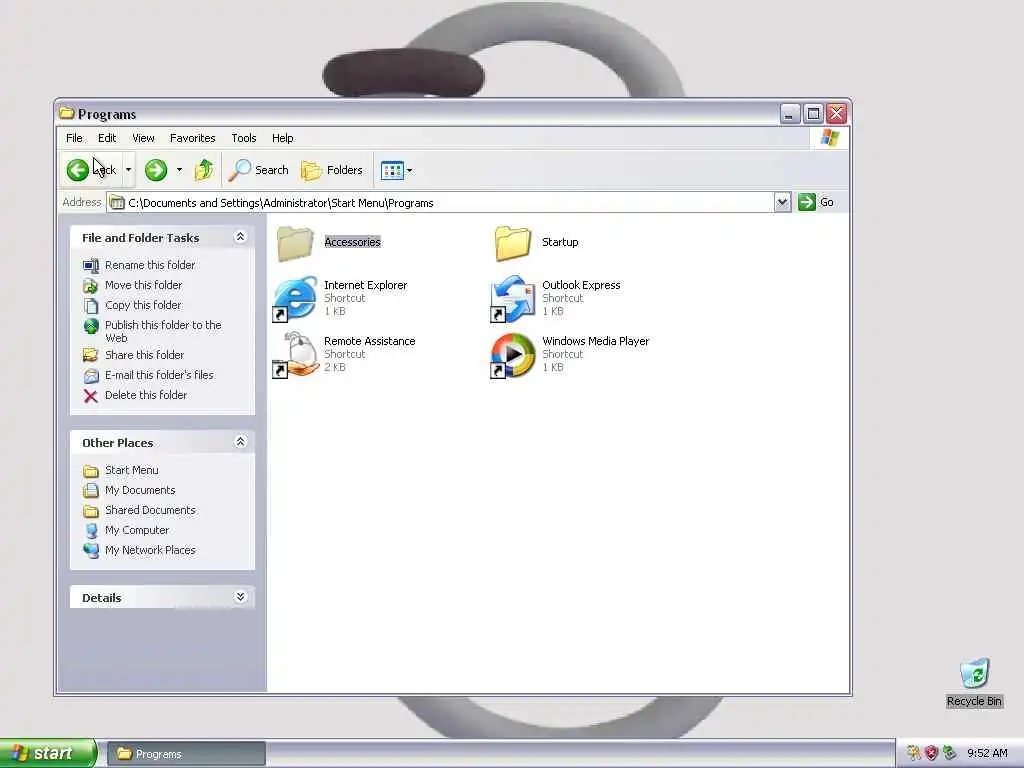
Task: Expand the Details panel
Action: (x=240, y=597)
